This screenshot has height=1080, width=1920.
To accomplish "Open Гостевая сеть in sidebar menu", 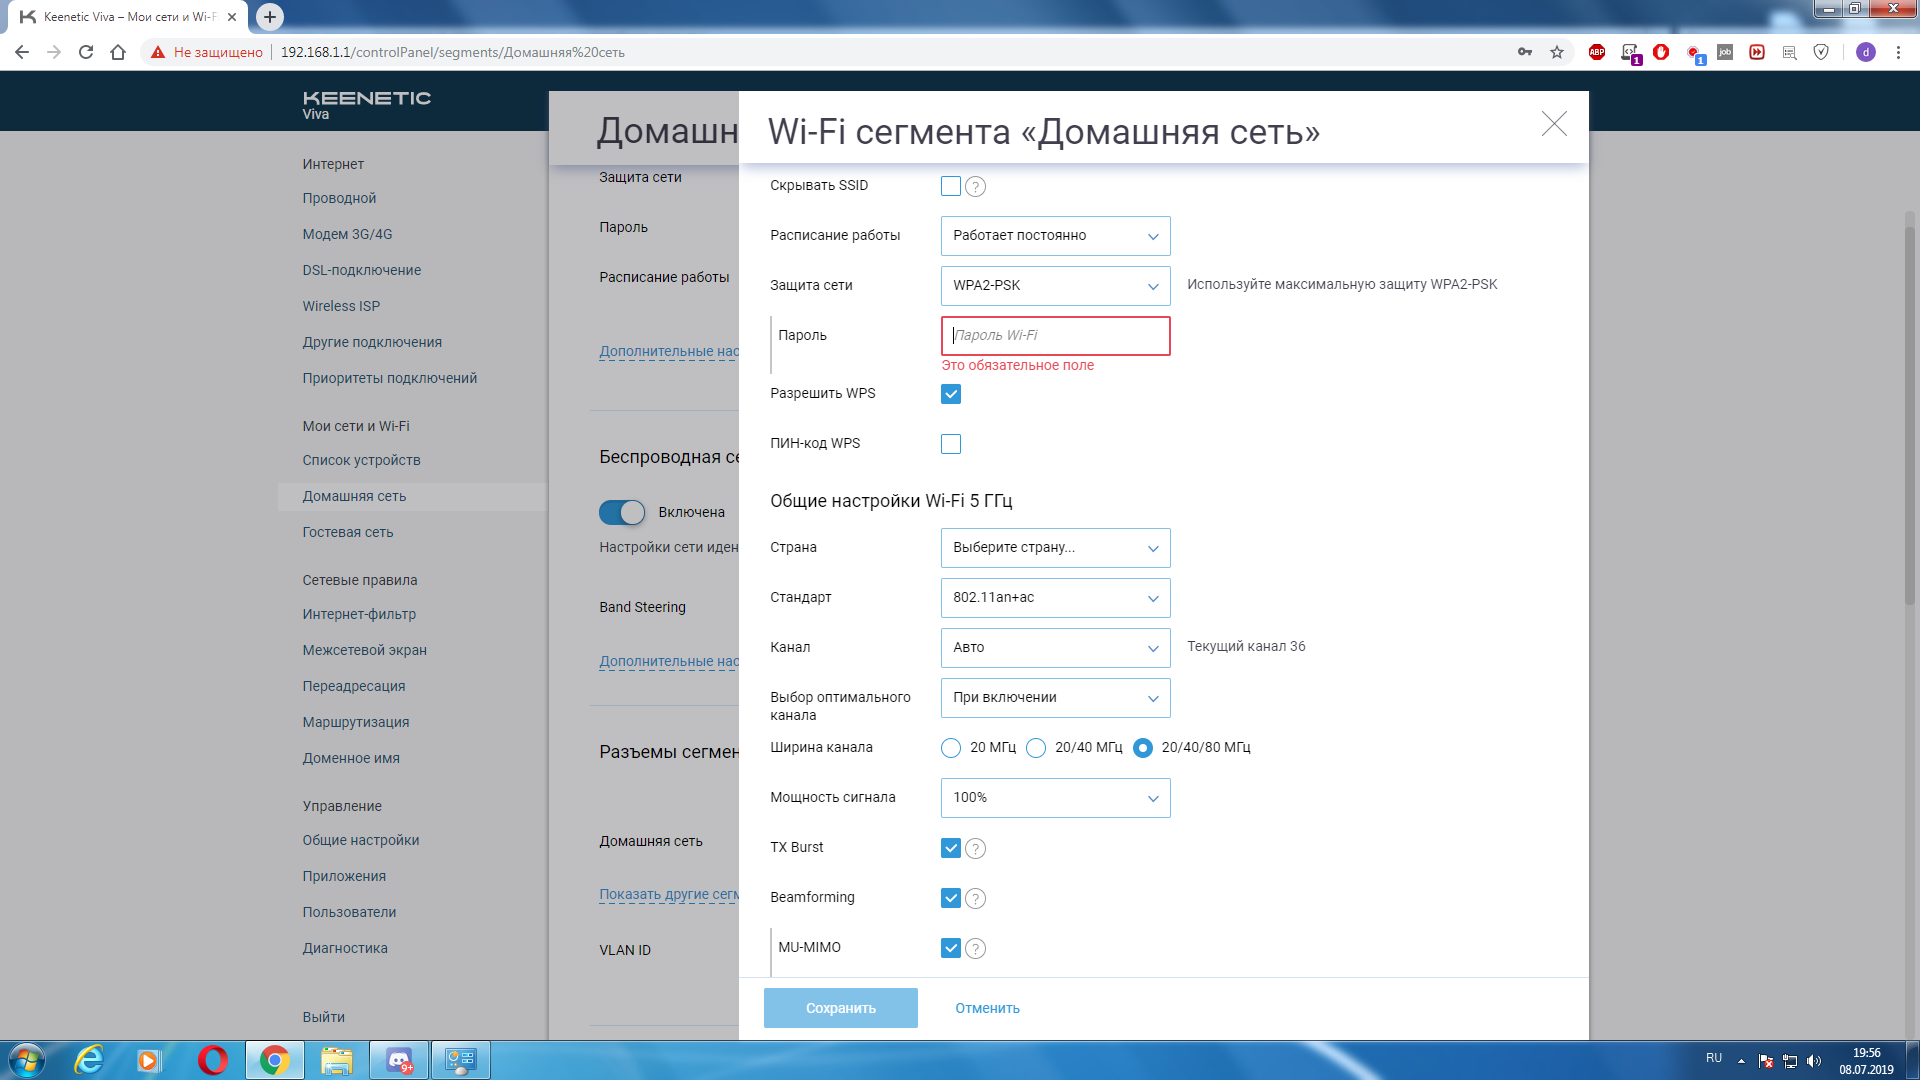I will [x=348, y=532].
